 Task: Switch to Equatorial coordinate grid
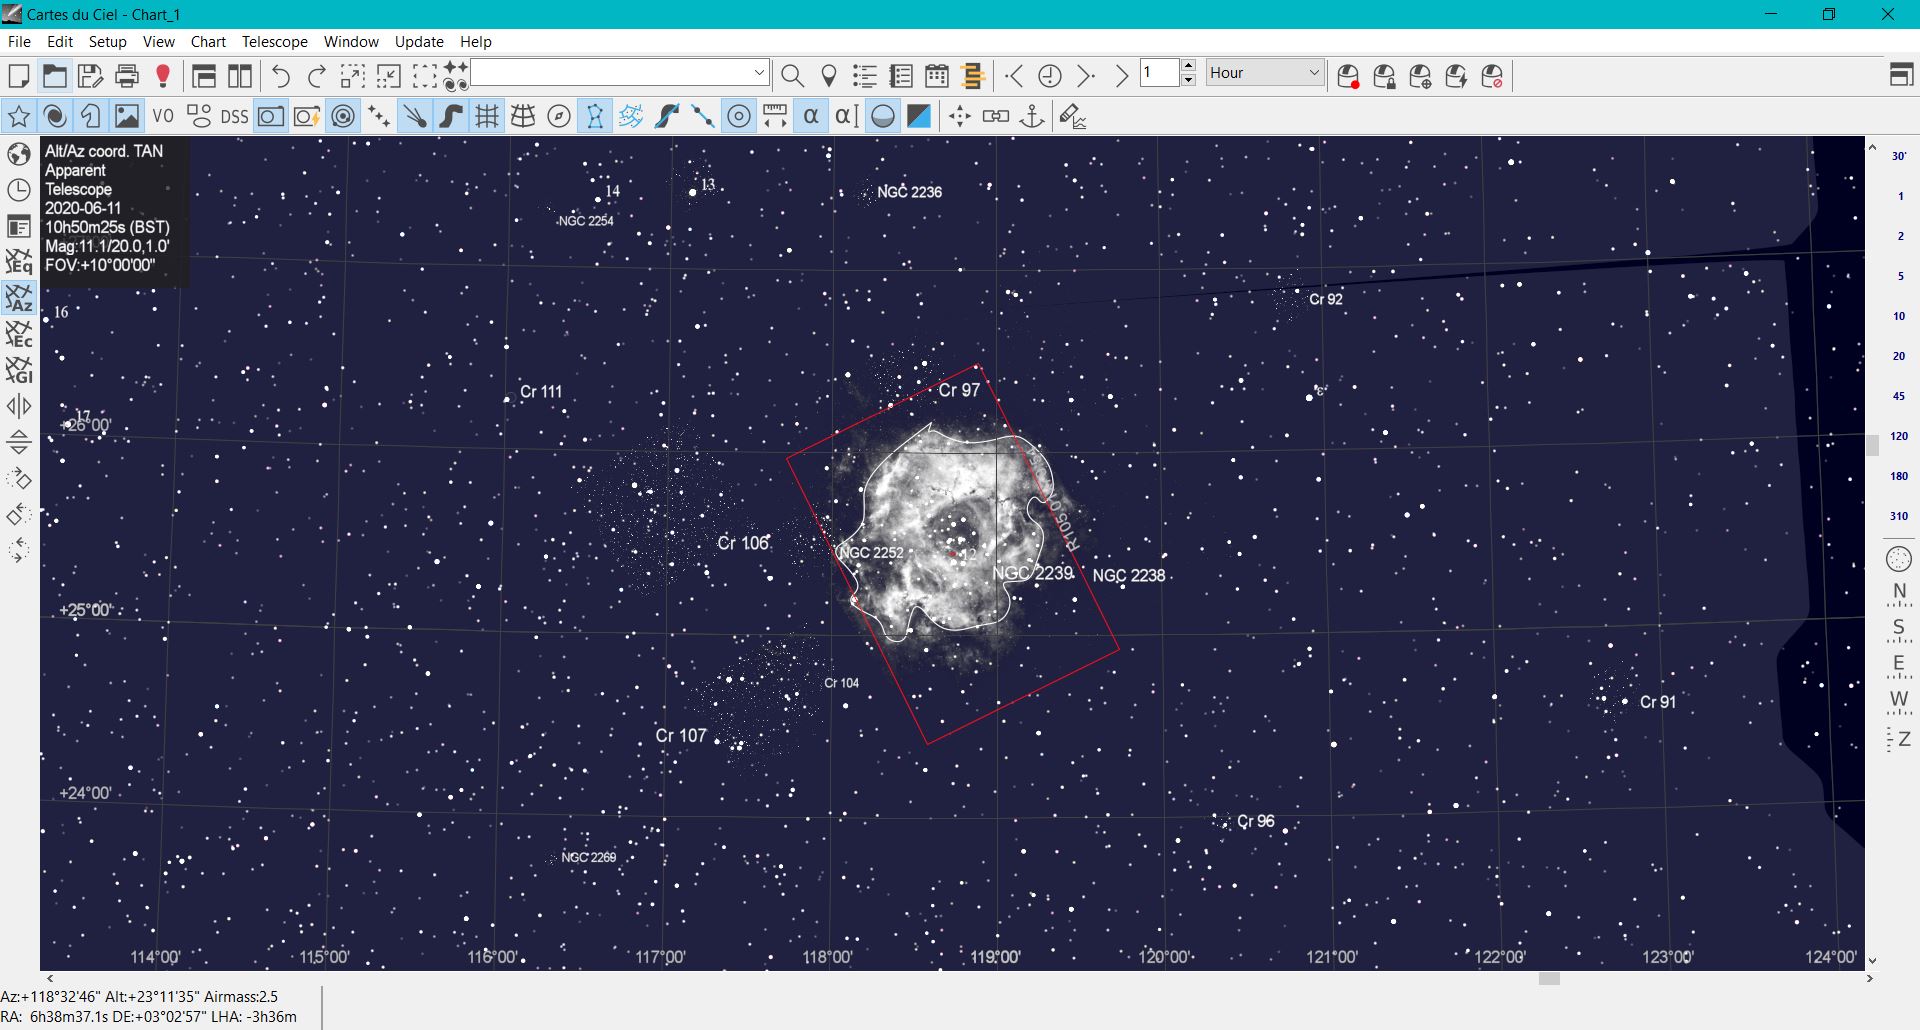tap(19, 262)
